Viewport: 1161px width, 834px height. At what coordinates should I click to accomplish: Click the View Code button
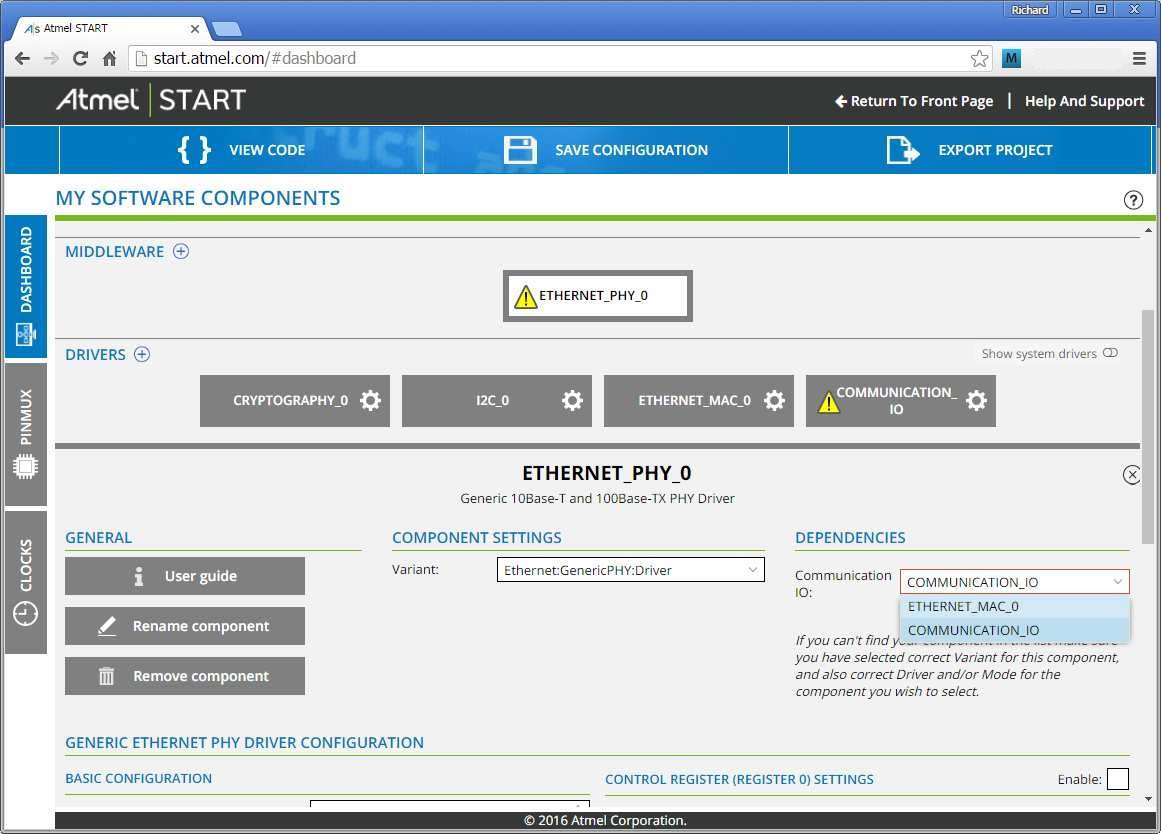coord(241,150)
